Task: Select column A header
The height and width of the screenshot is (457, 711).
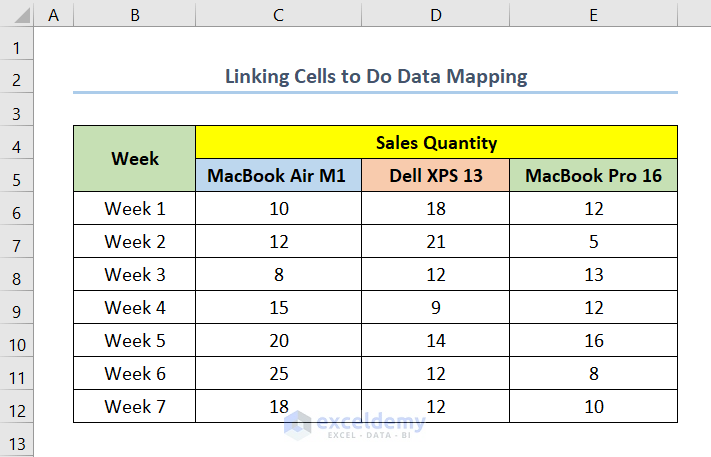Action: pyautogui.click(x=53, y=15)
